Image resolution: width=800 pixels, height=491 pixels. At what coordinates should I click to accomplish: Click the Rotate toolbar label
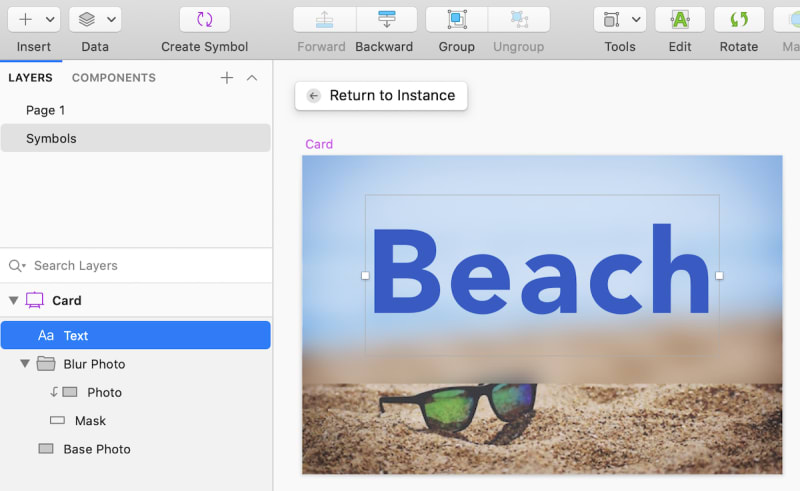[x=739, y=47]
